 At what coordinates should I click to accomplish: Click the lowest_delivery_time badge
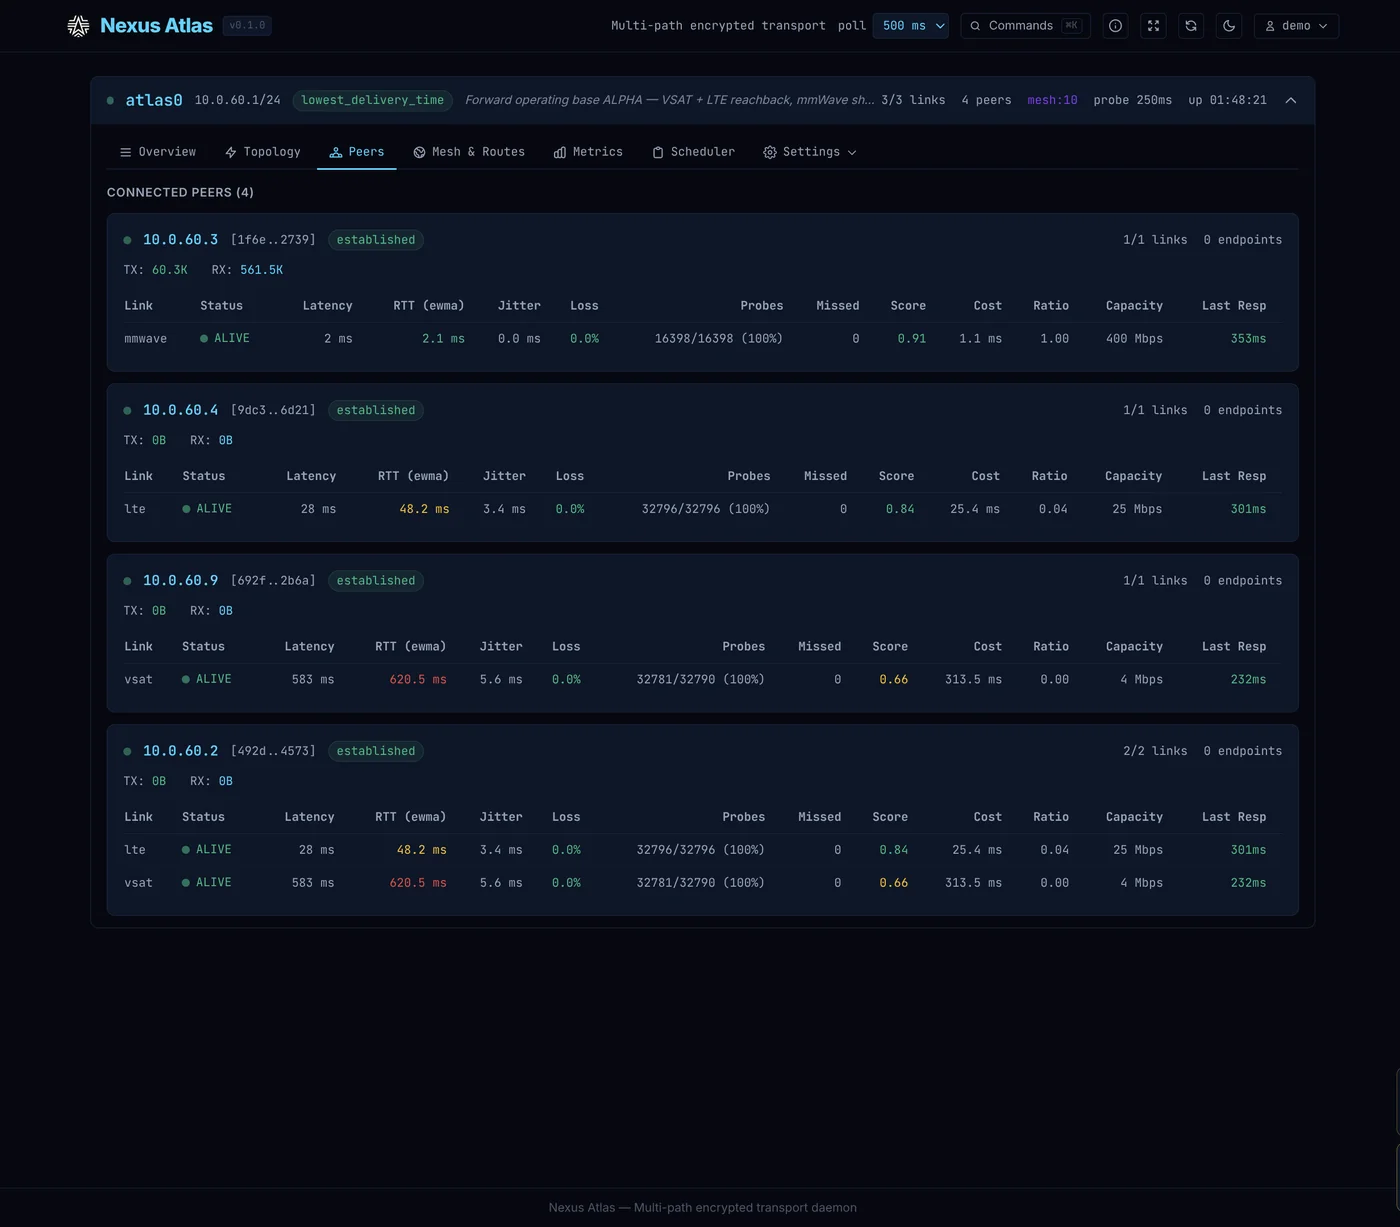click(x=373, y=100)
